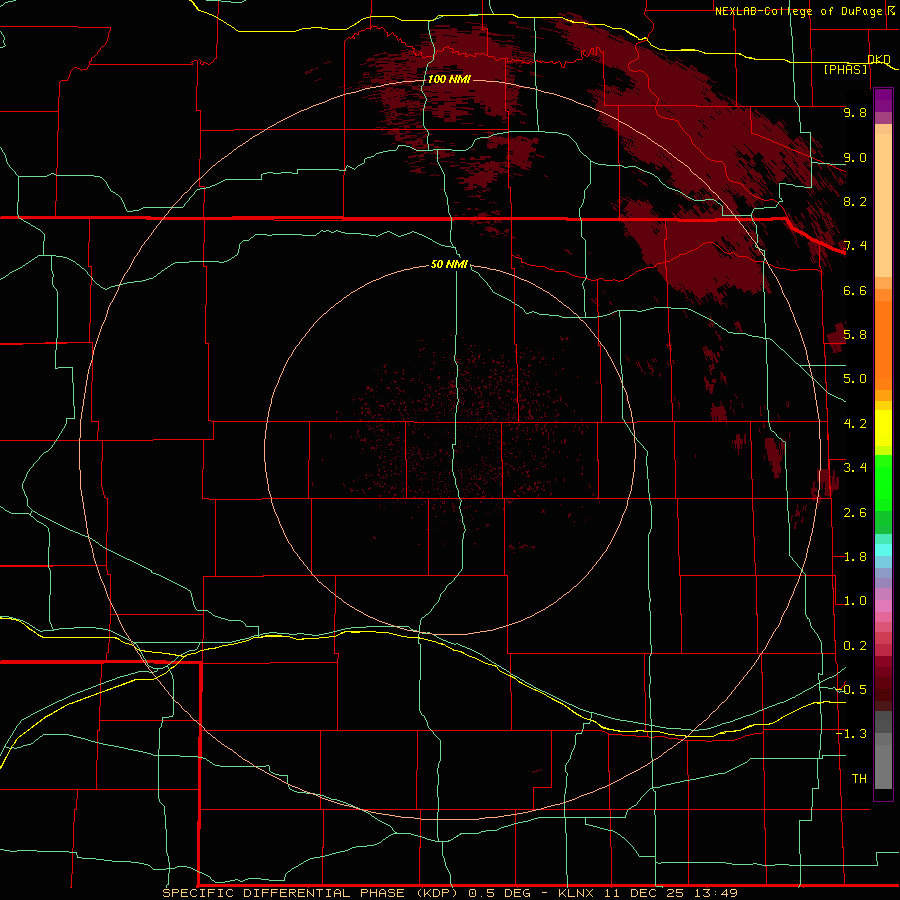This screenshot has height=900, width=900.
Task: Click the yellow color bar segment
Action: [x=883, y=428]
